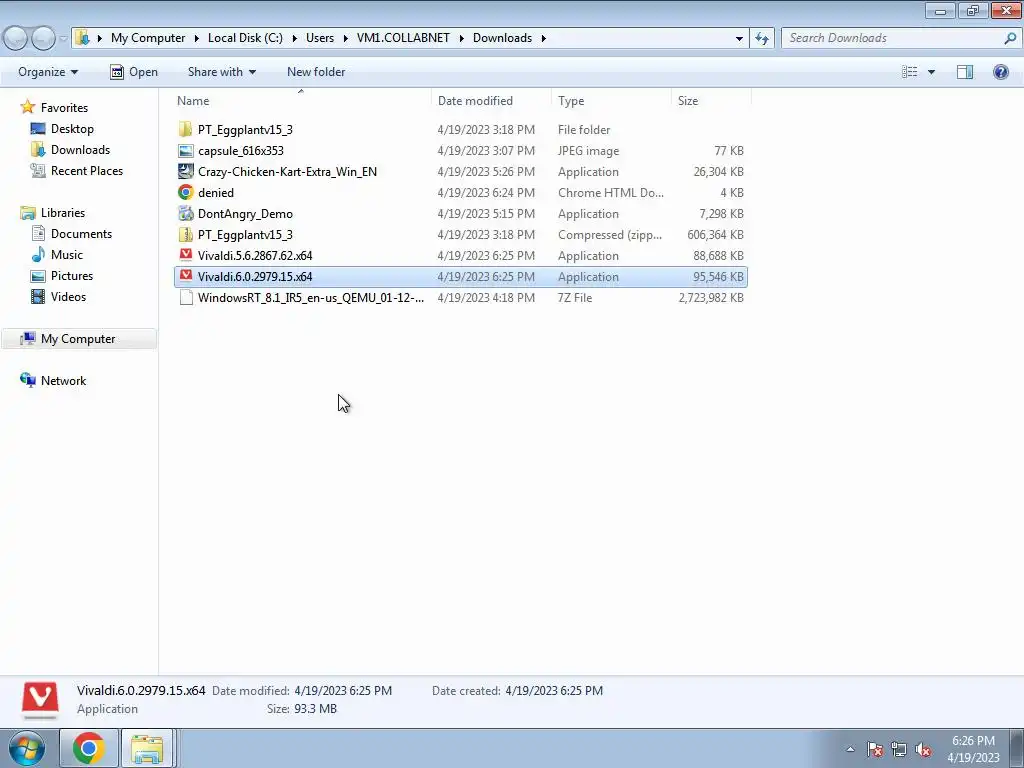The image size is (1024, 768).
Task: Select the file name DontAngry_Demo
Action: pyautogui.click(x=245, y=214)
